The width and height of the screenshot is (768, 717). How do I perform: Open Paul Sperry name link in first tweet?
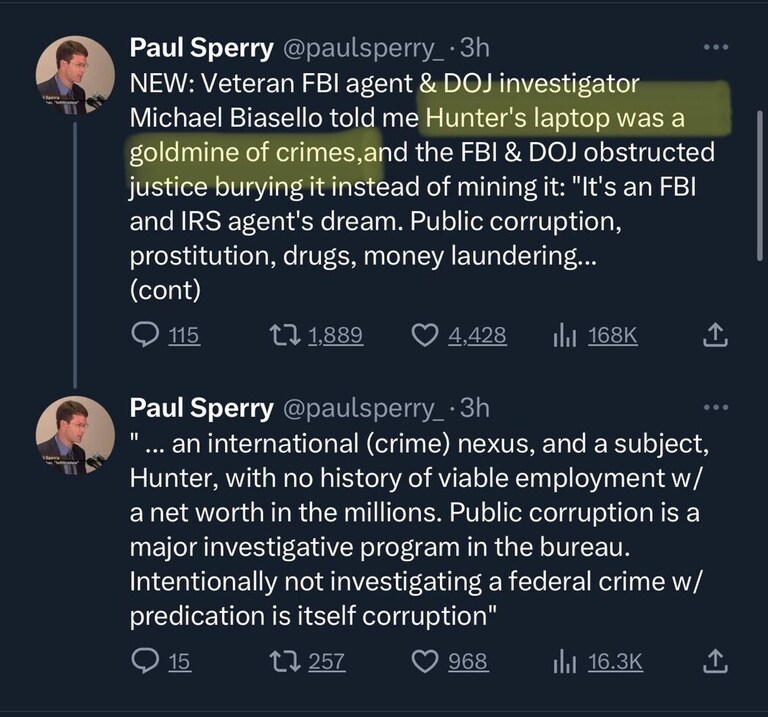coord(202,47)
